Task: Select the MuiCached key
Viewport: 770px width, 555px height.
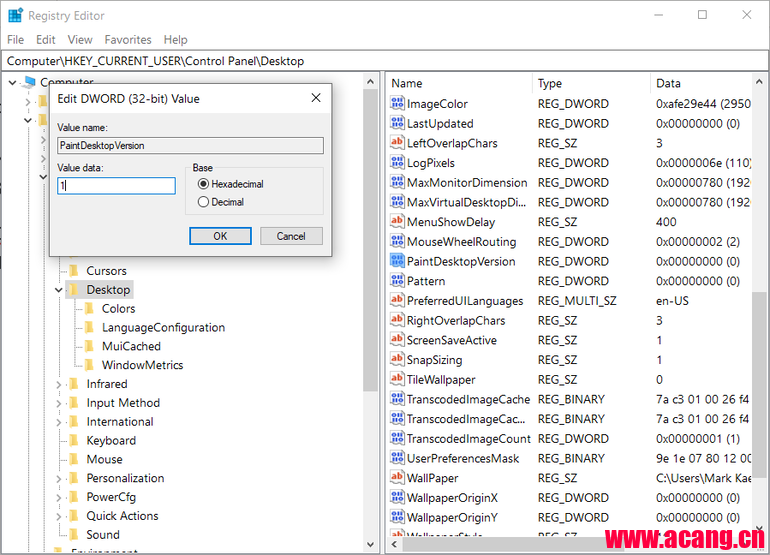Action: pos(131,346)
